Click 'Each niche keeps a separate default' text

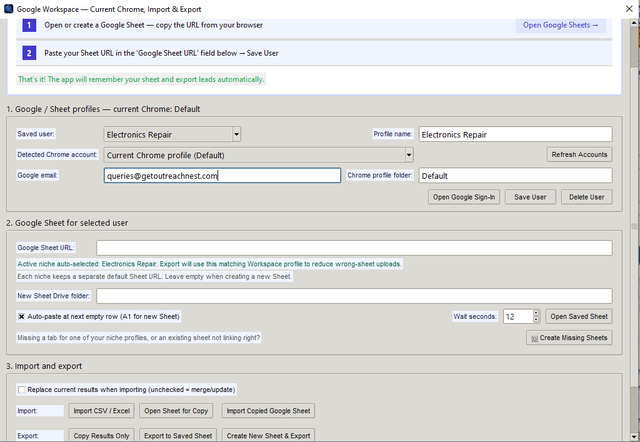[154, 276]
